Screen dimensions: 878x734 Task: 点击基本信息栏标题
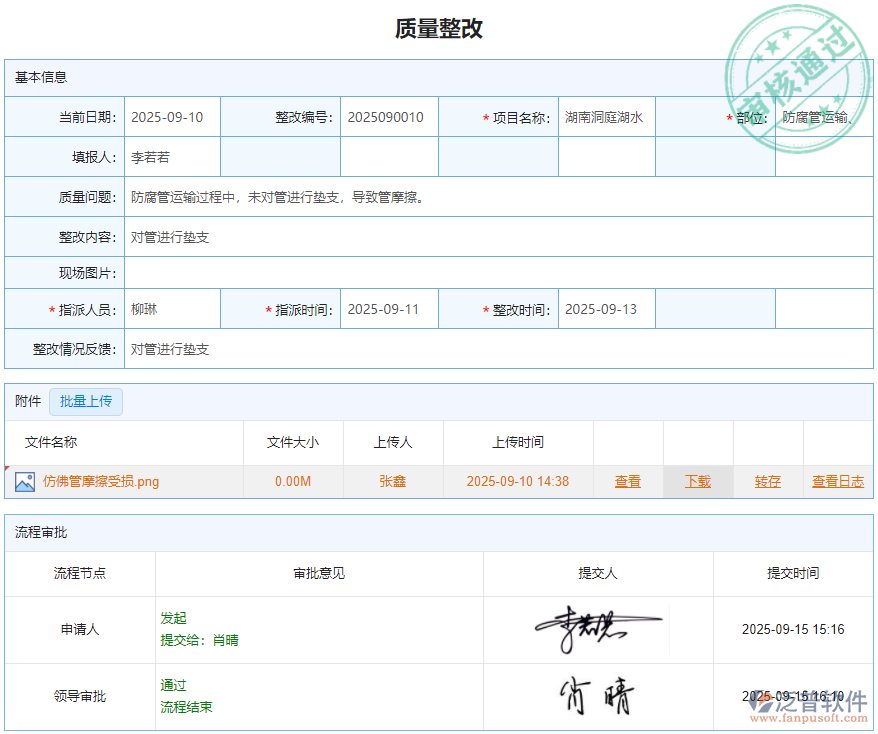click(41, 77)
